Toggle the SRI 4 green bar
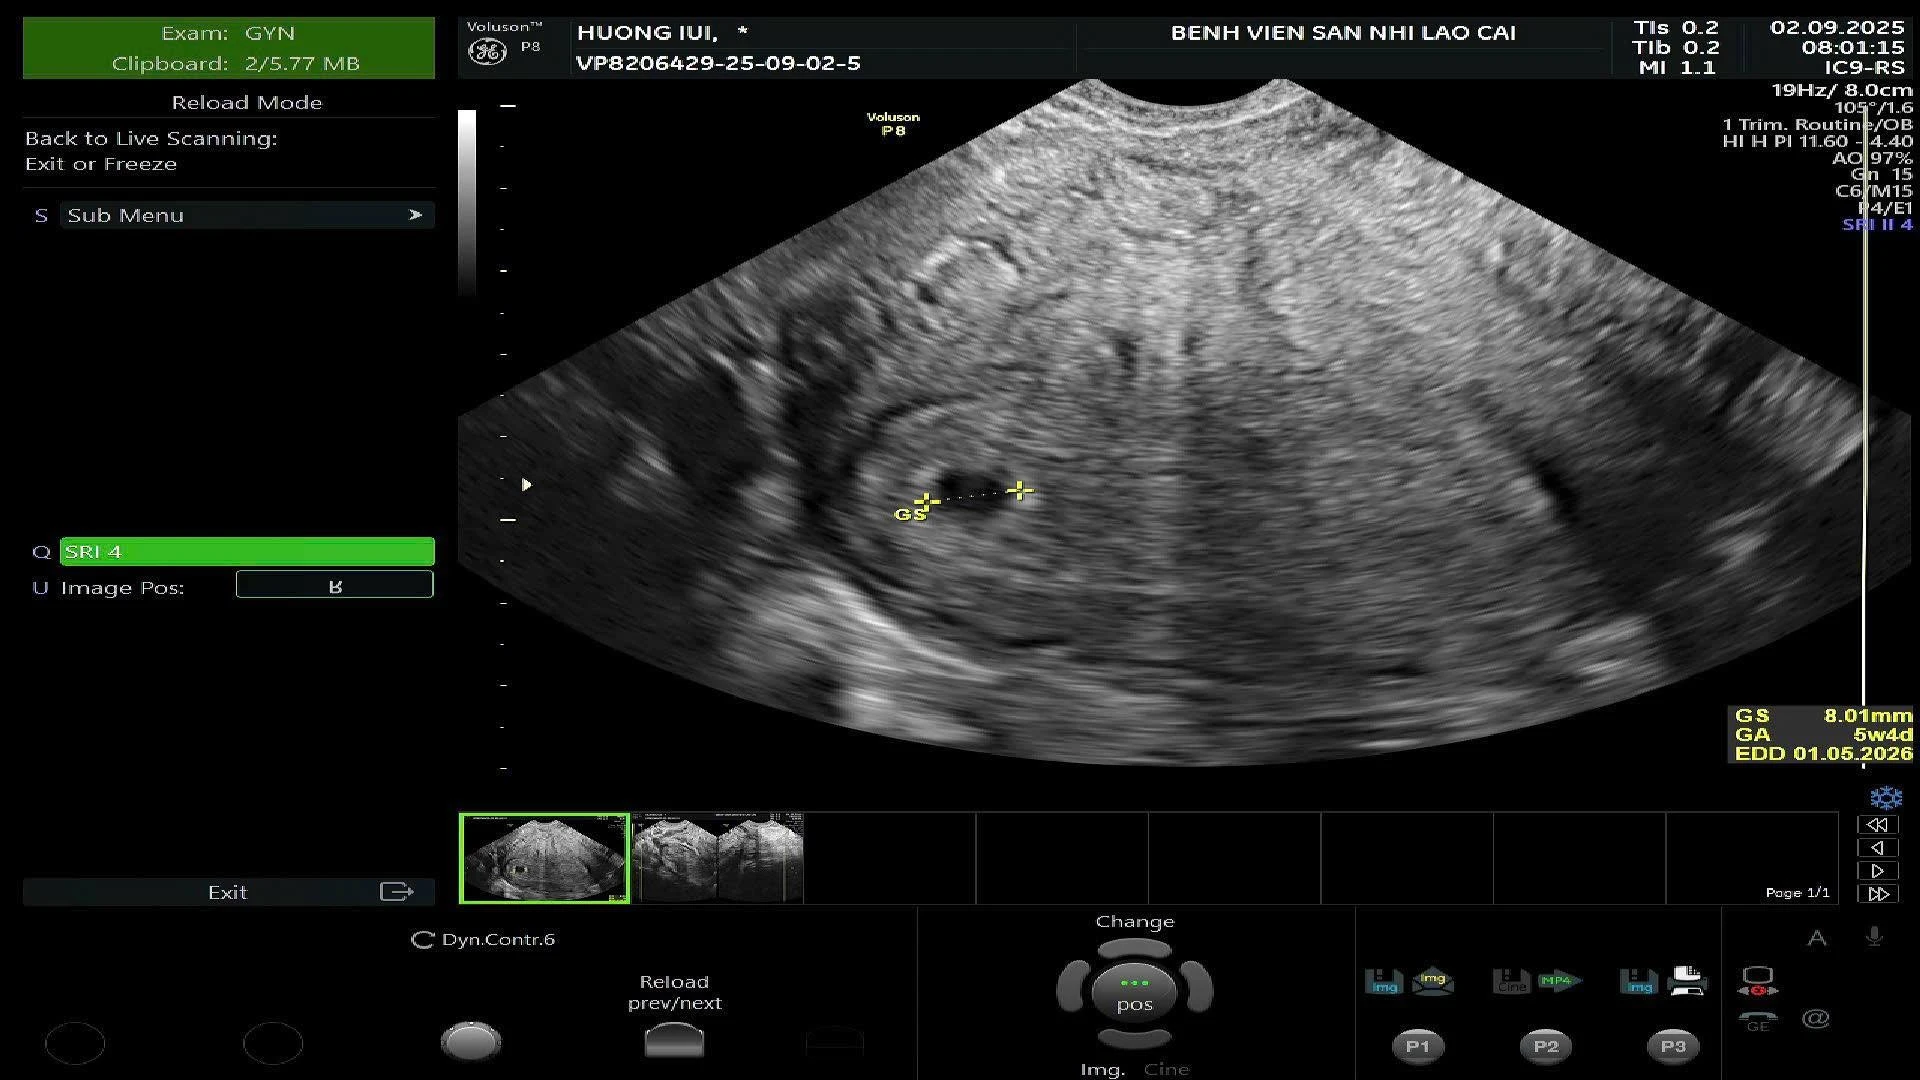The height and width of the screenshot is (1080, 1920). (x=247, y=552)
